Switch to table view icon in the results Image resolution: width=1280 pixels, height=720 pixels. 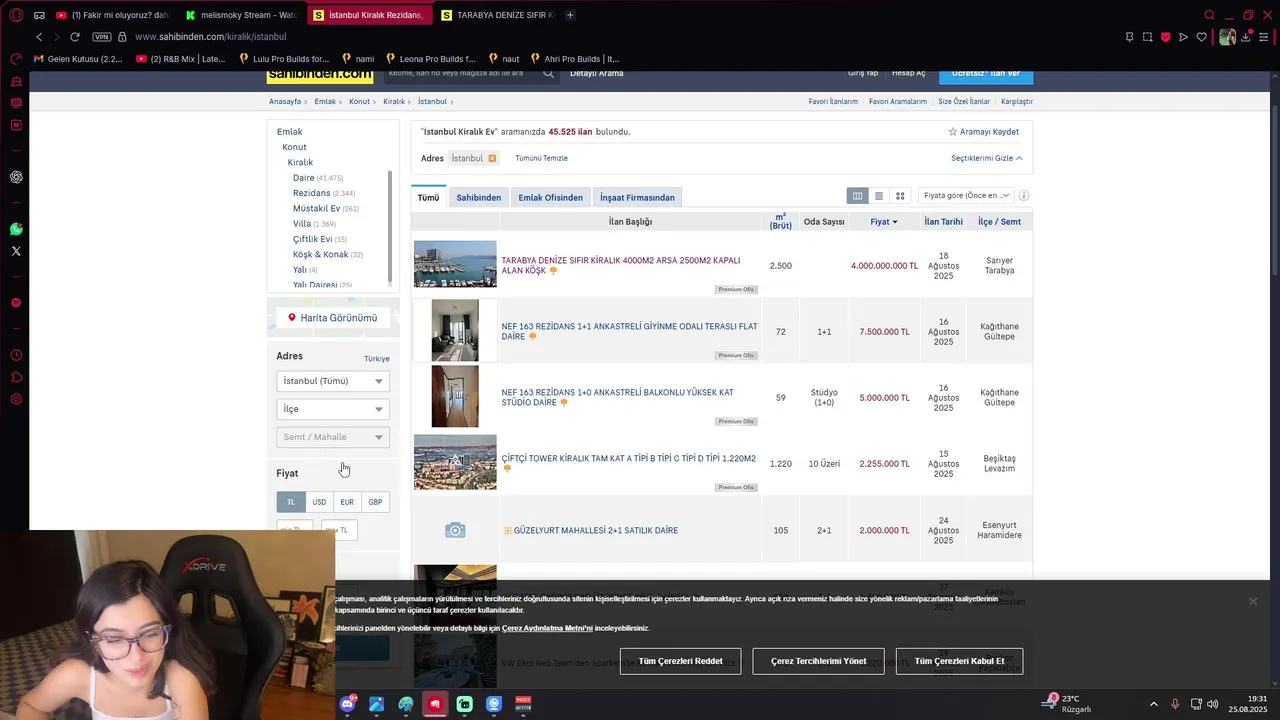[857, 196]
